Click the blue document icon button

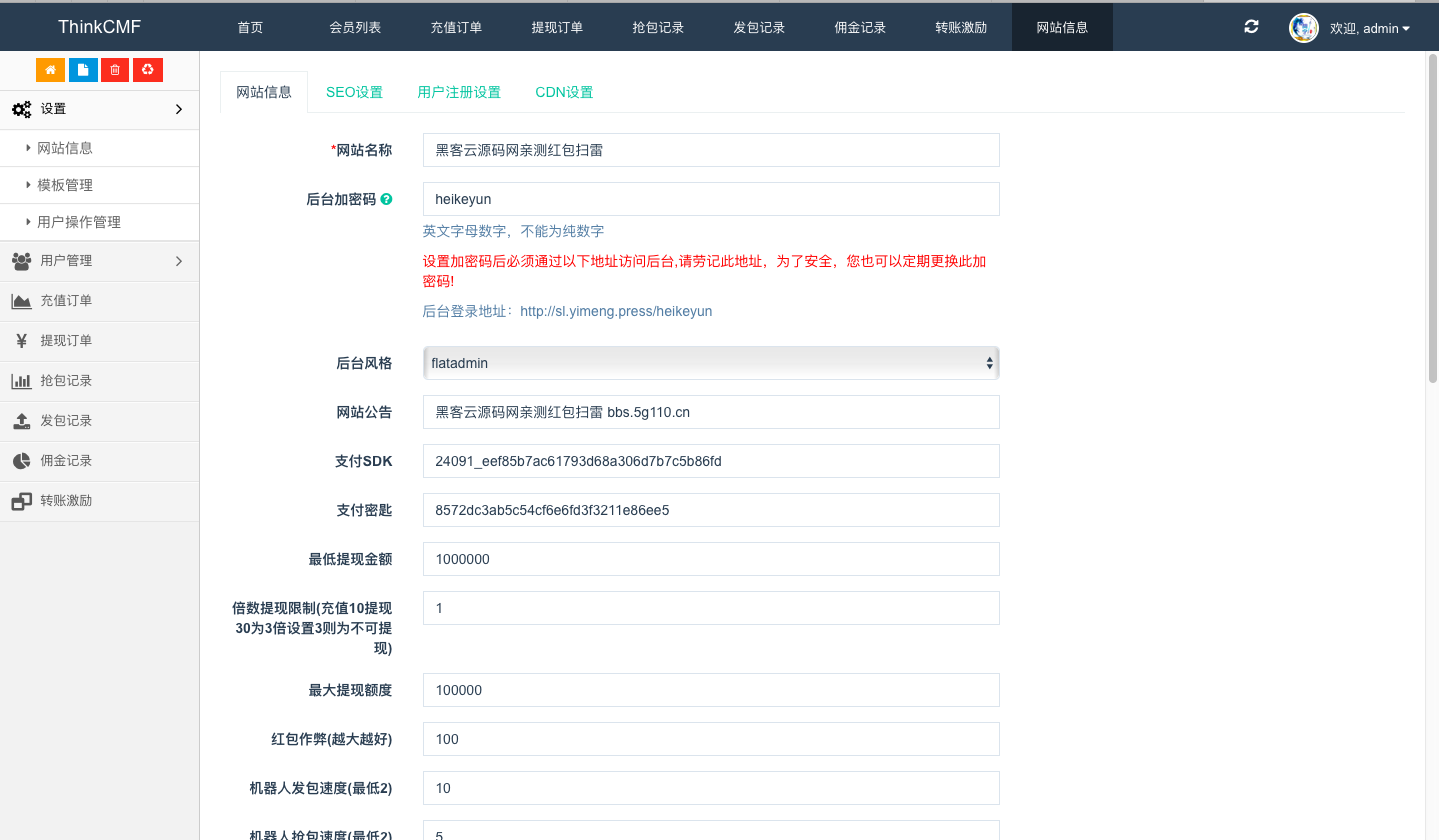point(83,70)
